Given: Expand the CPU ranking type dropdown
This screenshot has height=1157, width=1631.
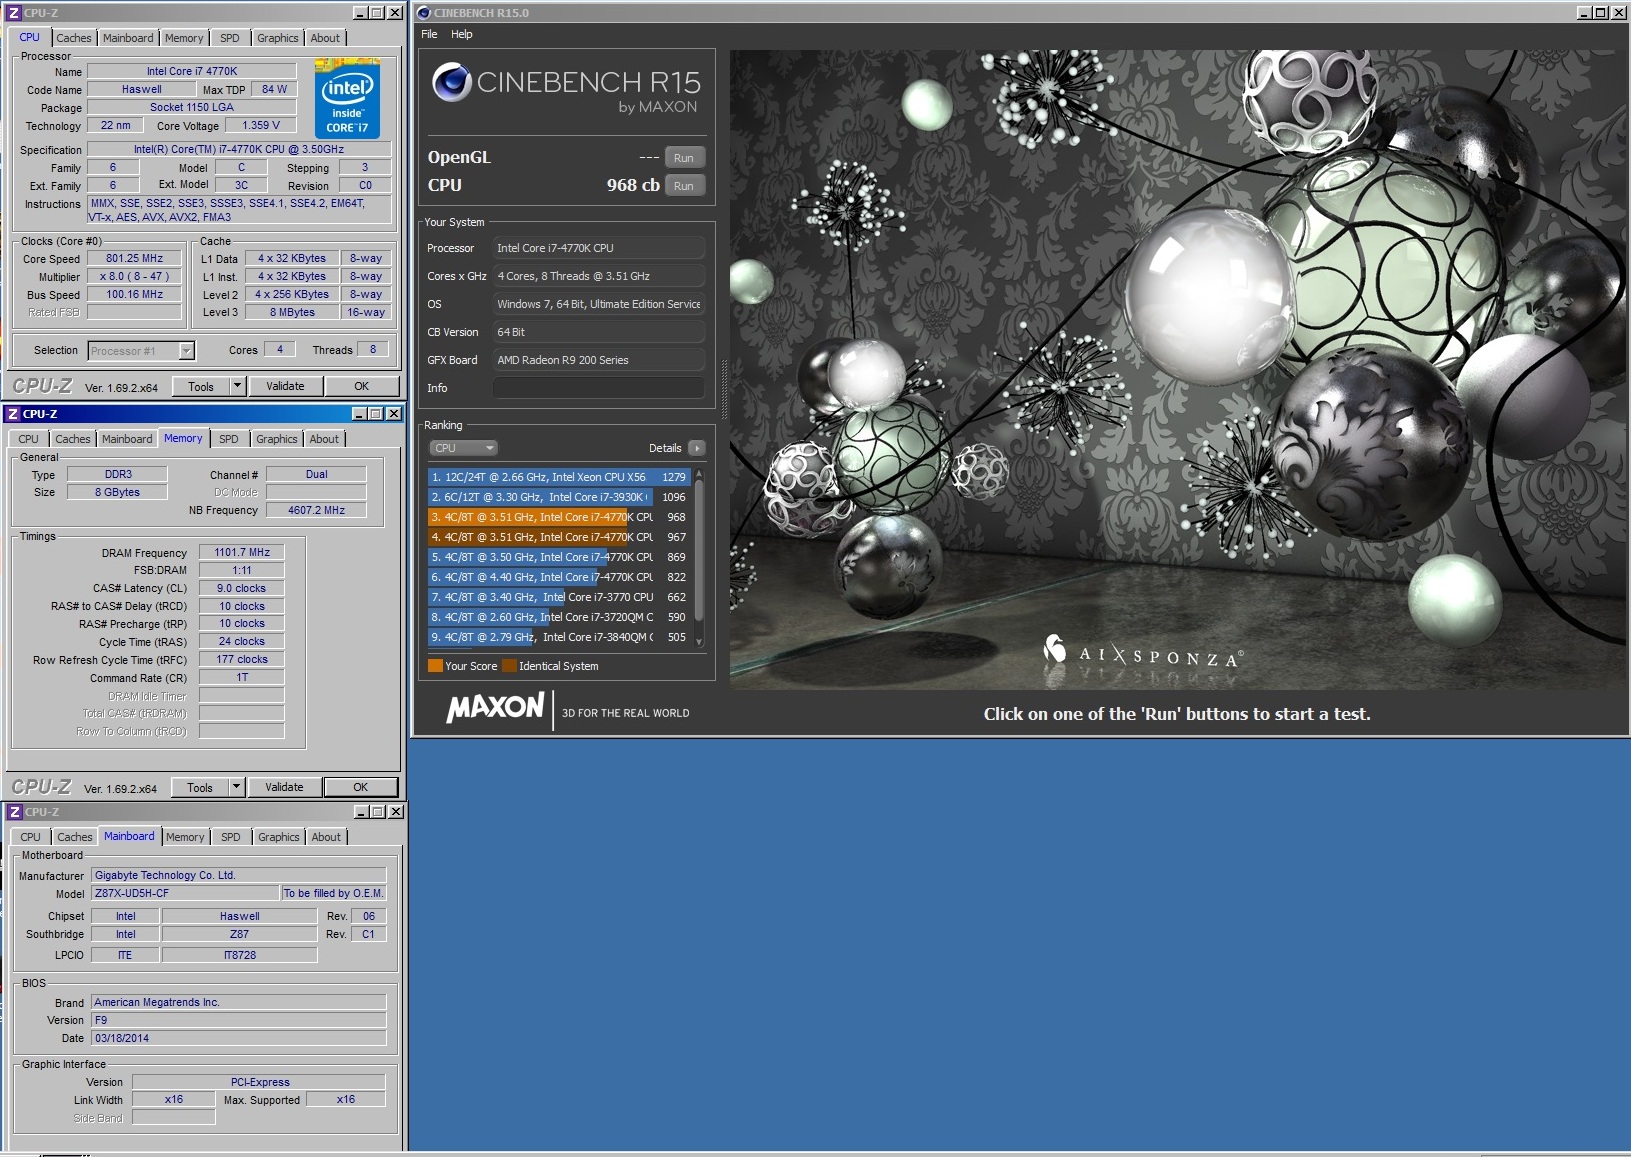Looking at the screenshot, I should click(x=463, y=448).
